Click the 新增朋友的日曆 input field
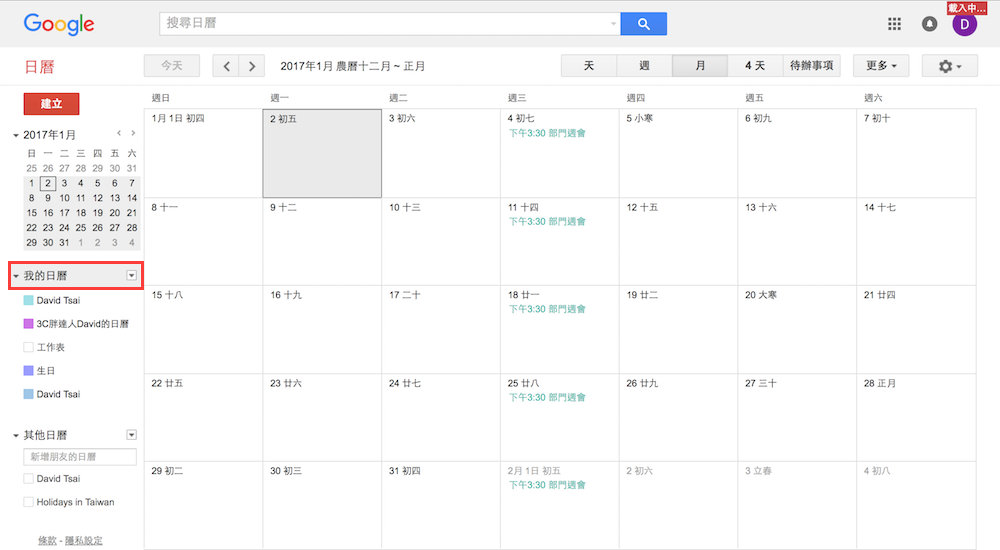 coord(80,457)
